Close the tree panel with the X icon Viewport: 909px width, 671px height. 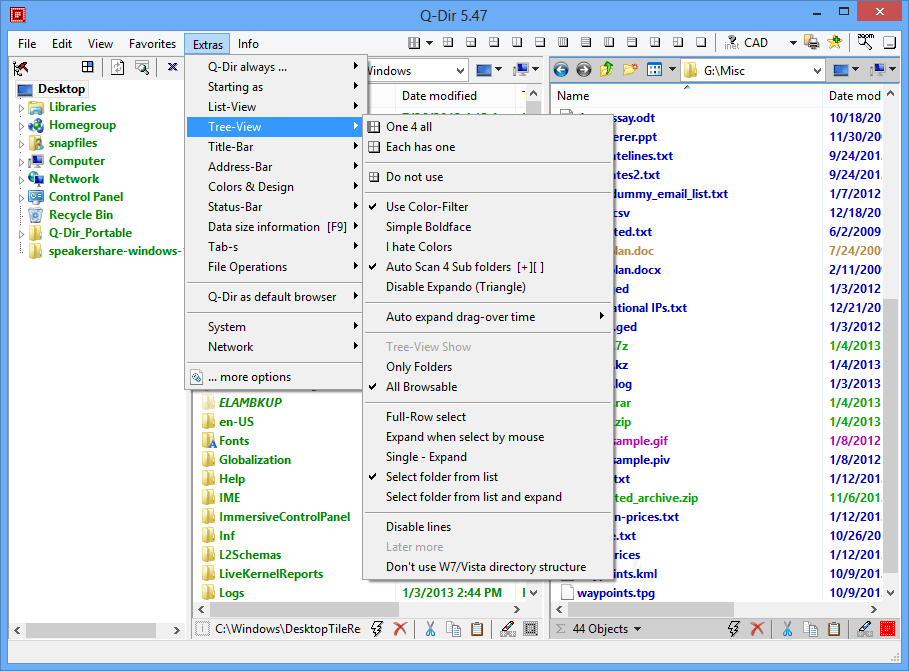(x=172, y=67)
